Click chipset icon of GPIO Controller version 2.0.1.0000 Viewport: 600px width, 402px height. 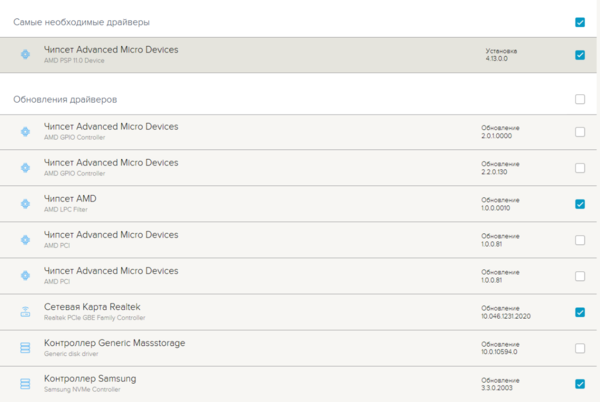pyautogui.click(x=26, y=132)
